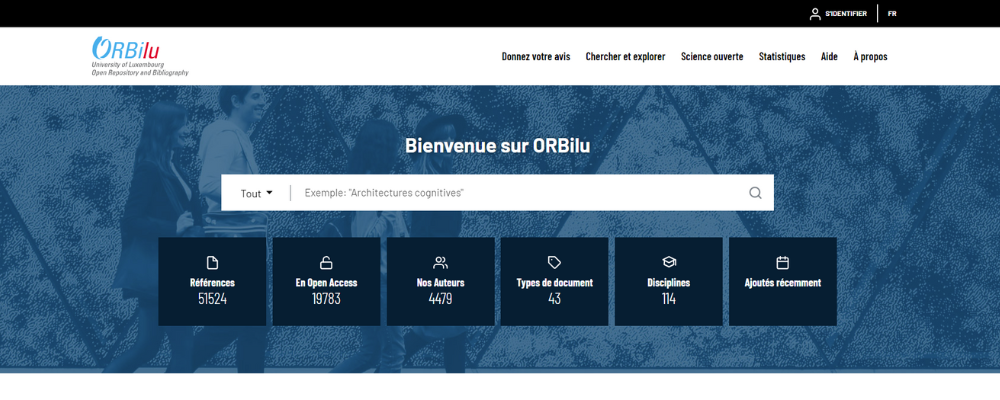Switch language using the FR selector
Viewport: 1000px width, 400px height.
pos(892,13)
